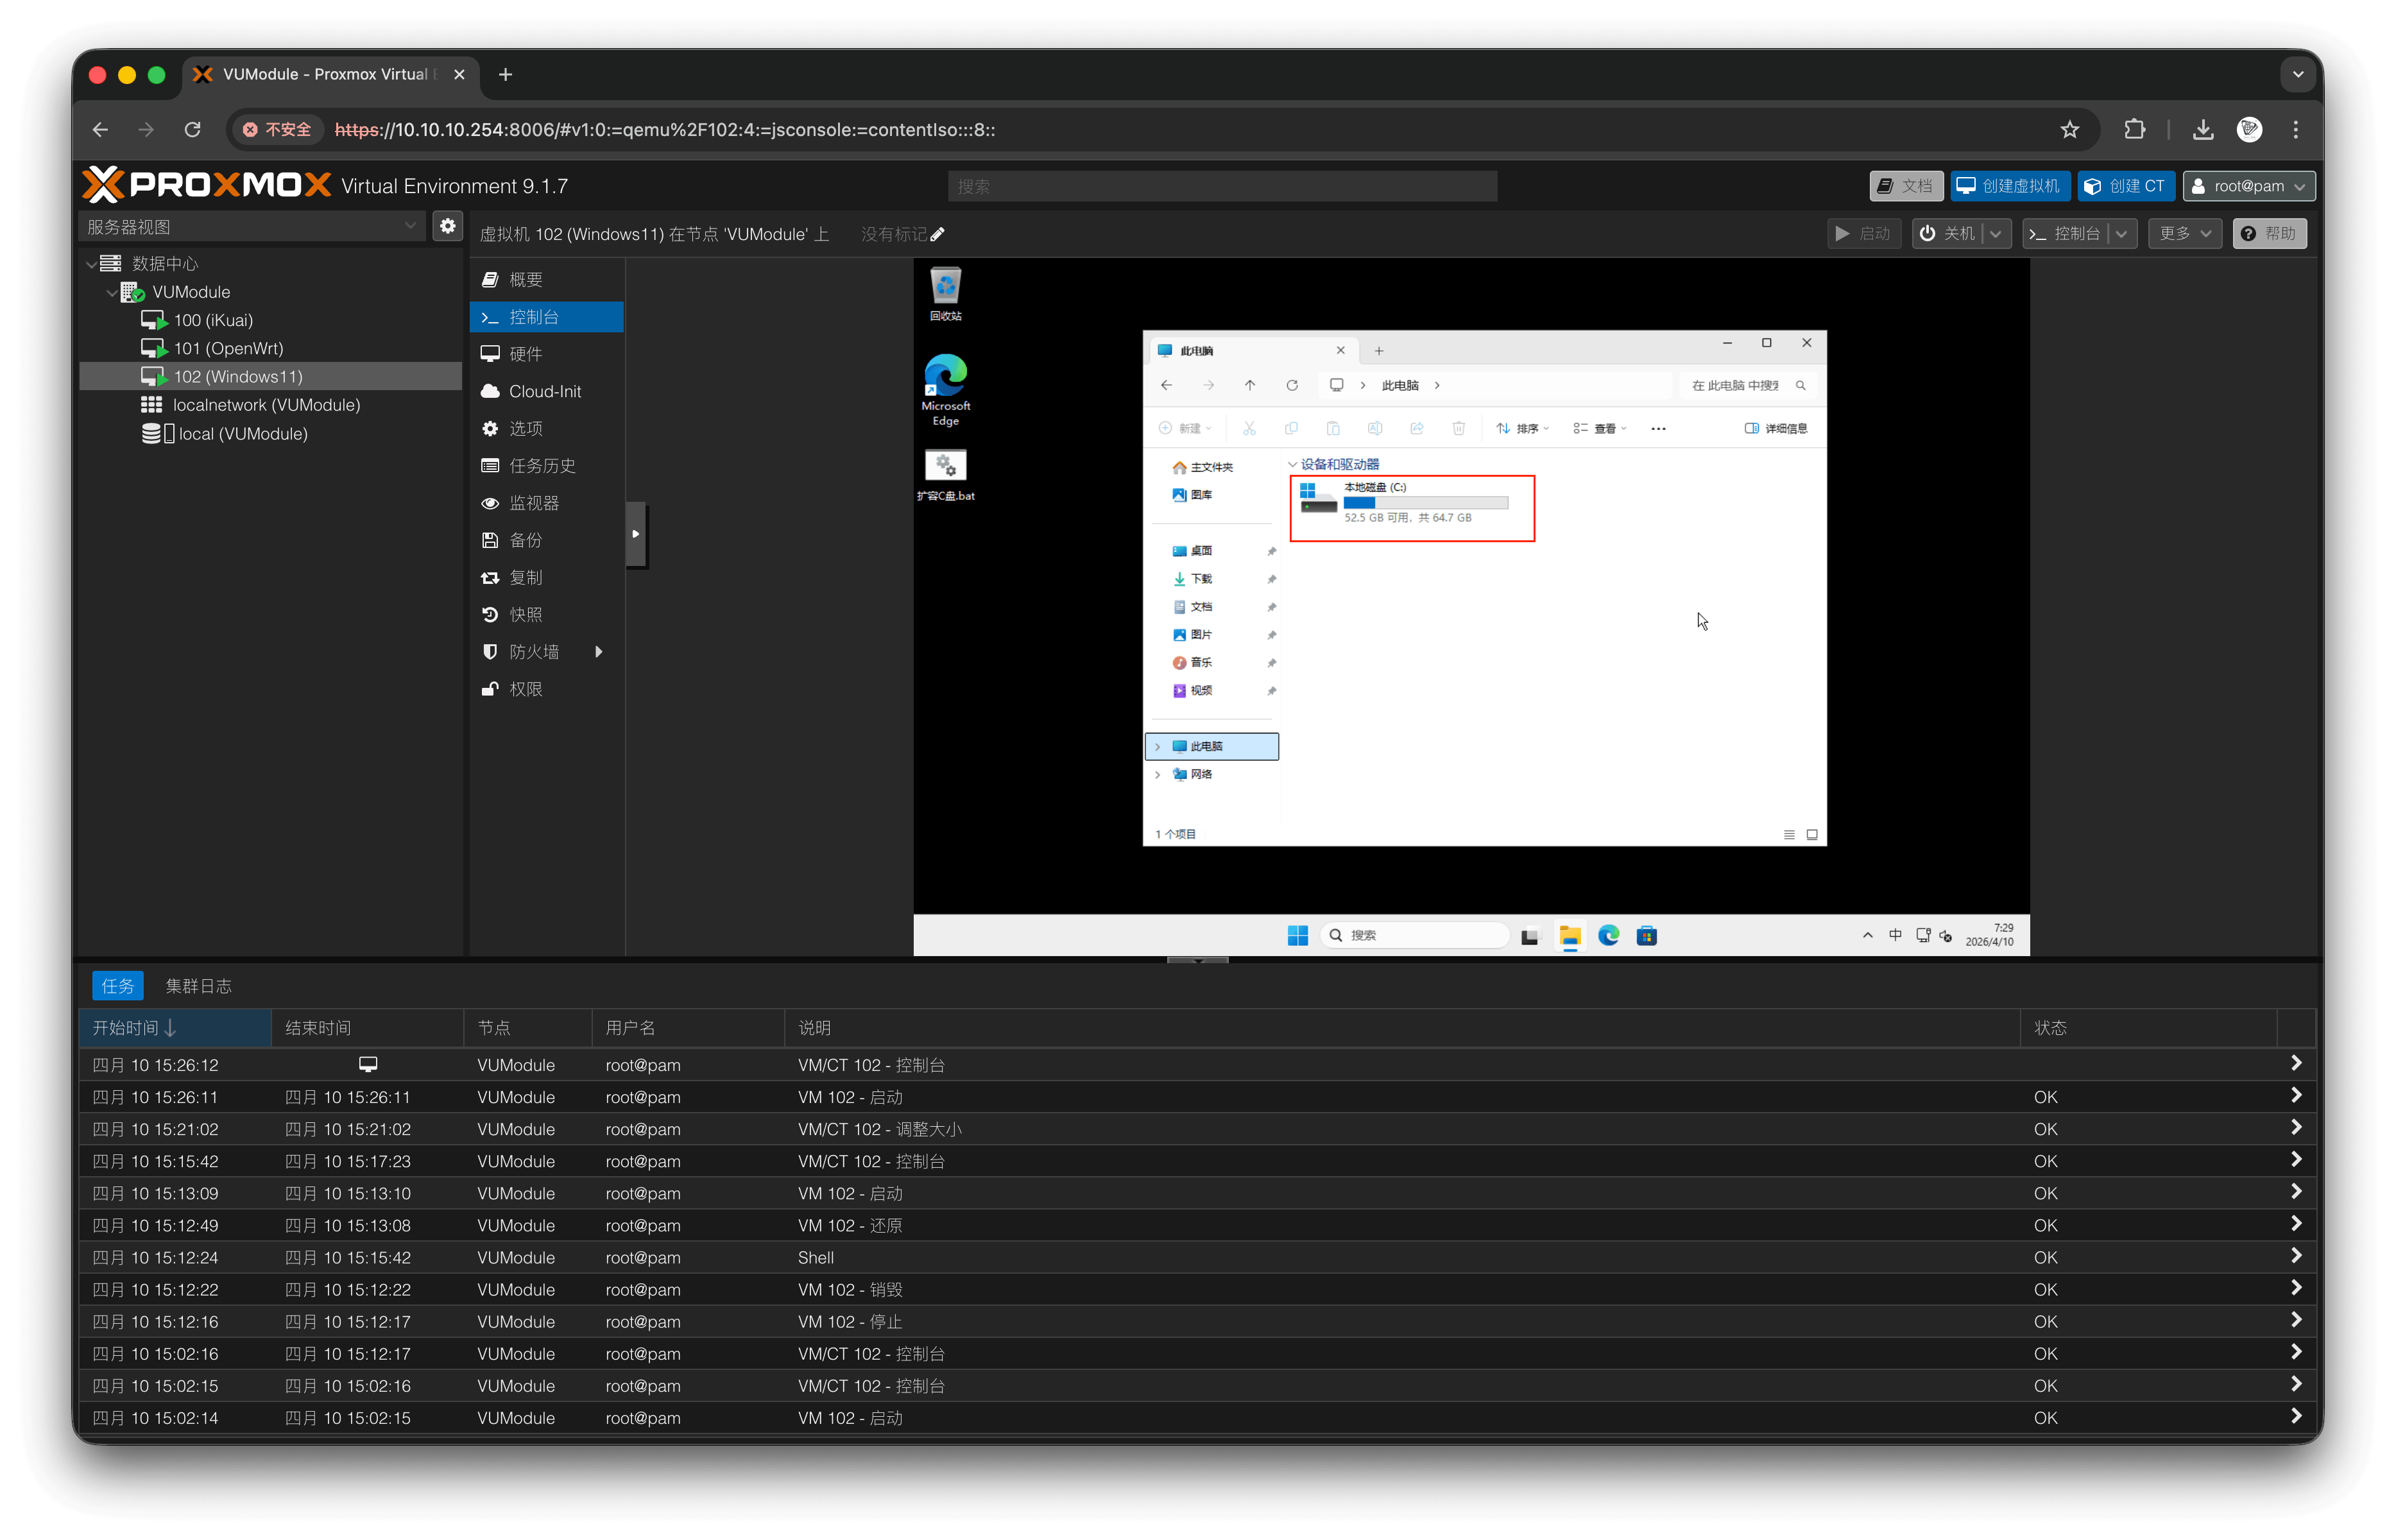Toggle the noVNC control panel side handle
2396x1540 pixels.
pyautogui.click(x=635, y=534)
